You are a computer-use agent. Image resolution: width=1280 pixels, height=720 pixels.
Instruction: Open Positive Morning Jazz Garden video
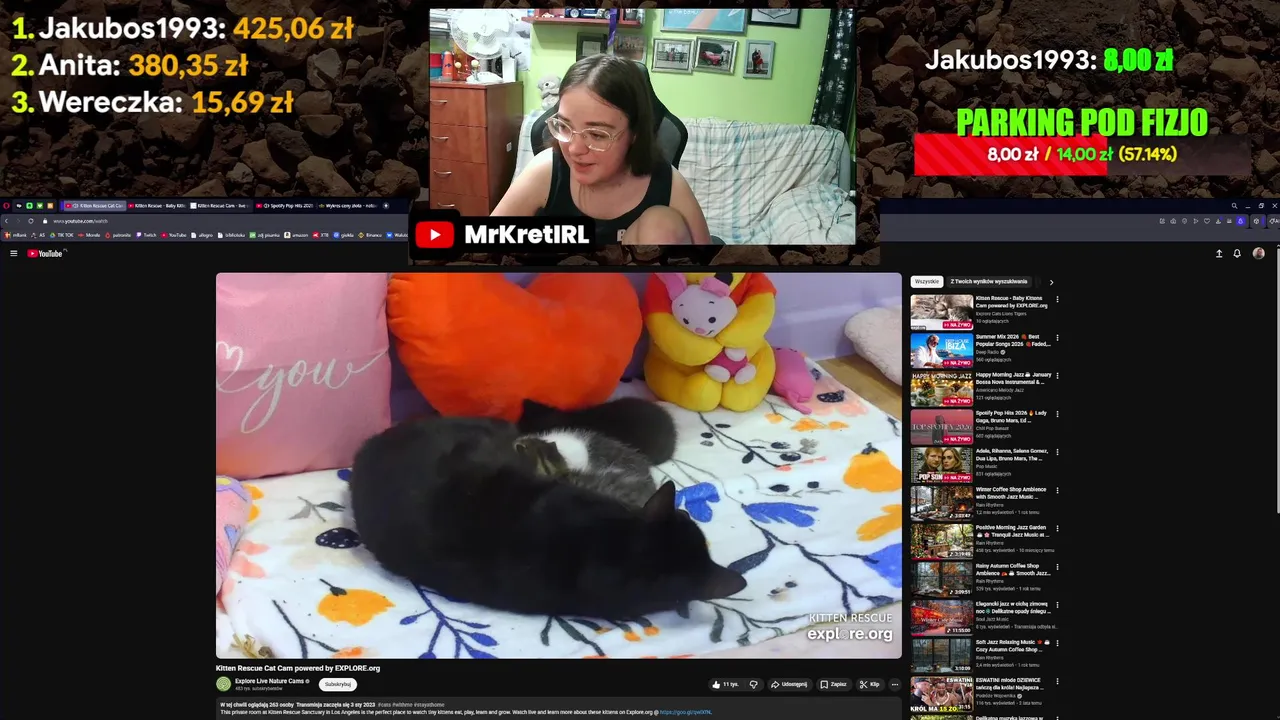tap(941, 541)
